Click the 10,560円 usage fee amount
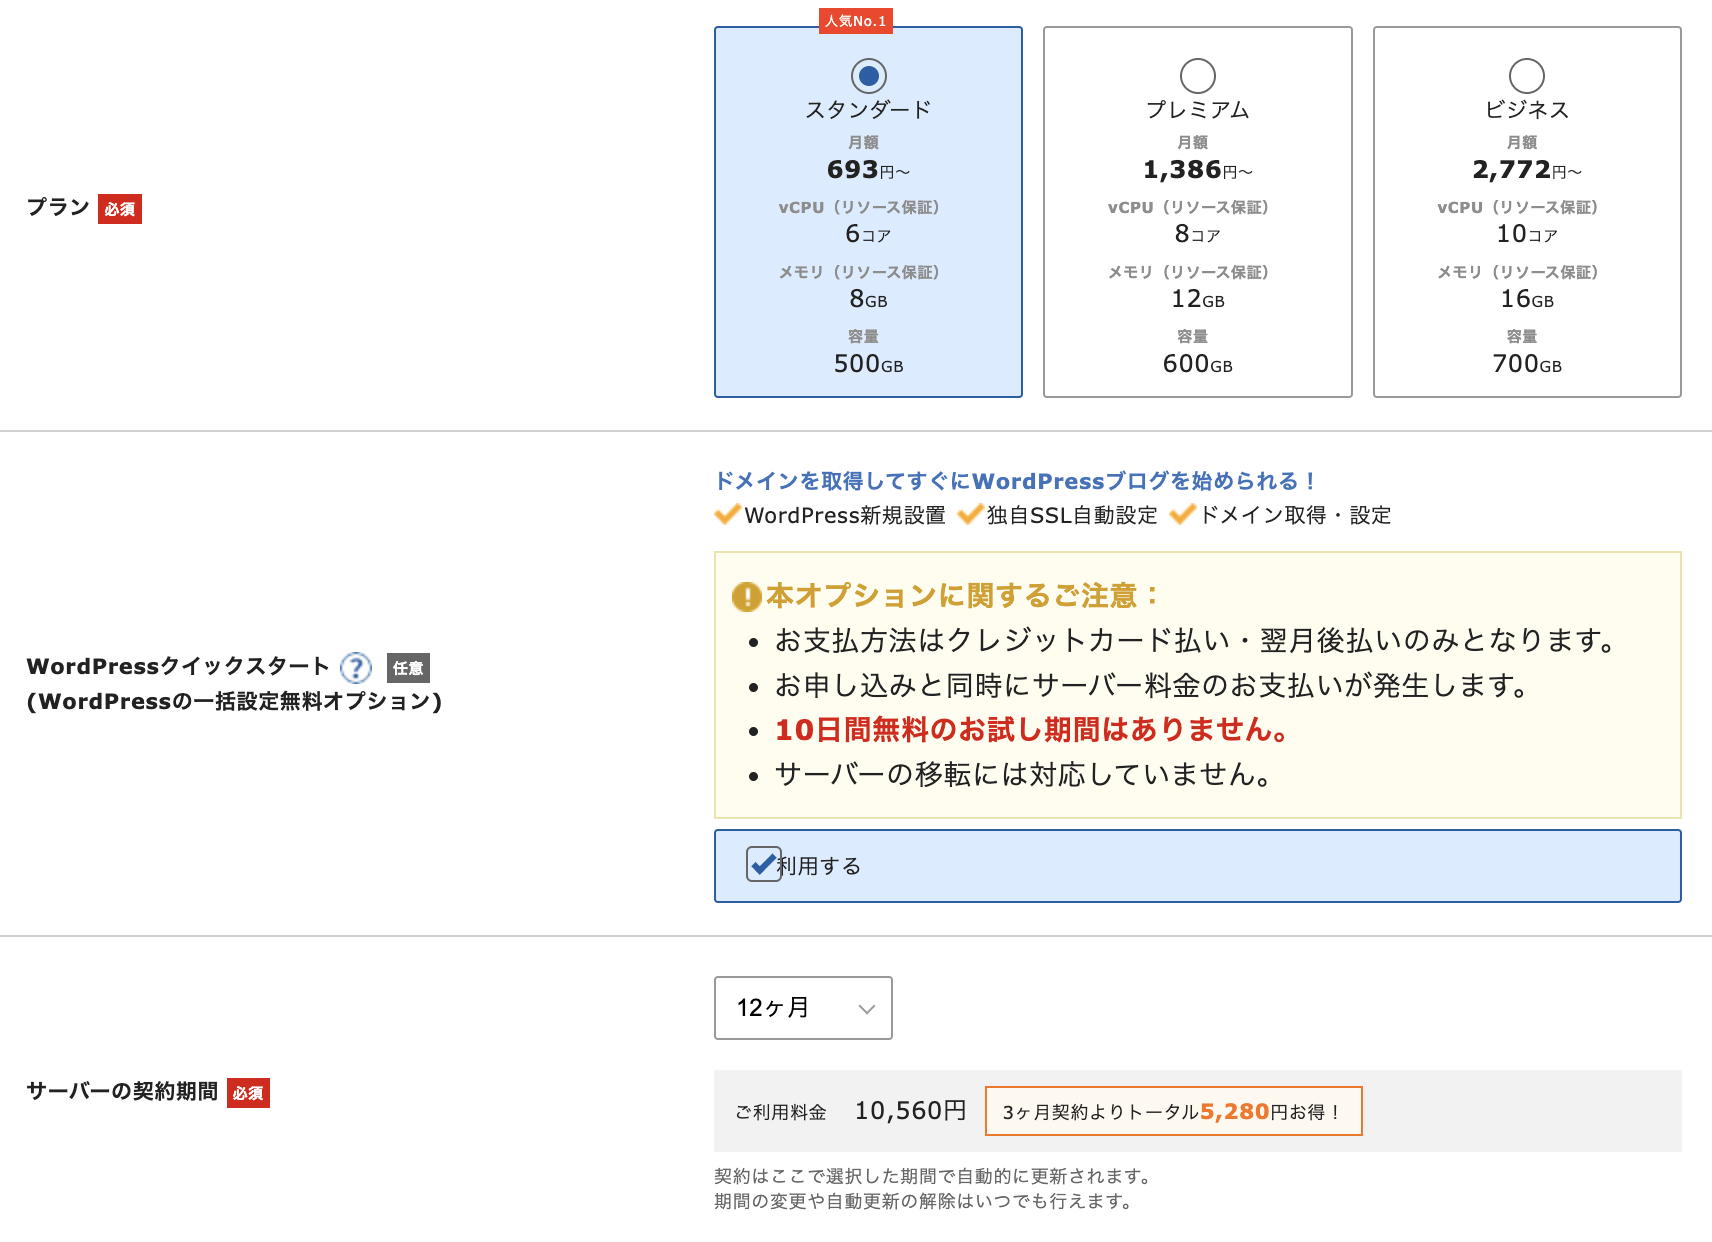This screenshot has width=1712, height=1242. point(910,1111)
